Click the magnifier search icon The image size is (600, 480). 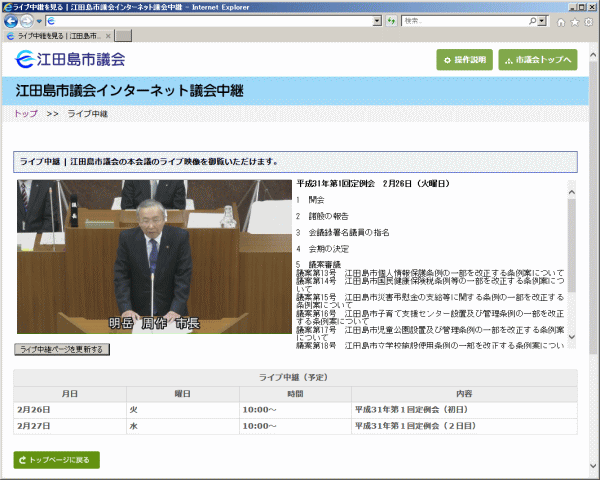coord(532,21)
